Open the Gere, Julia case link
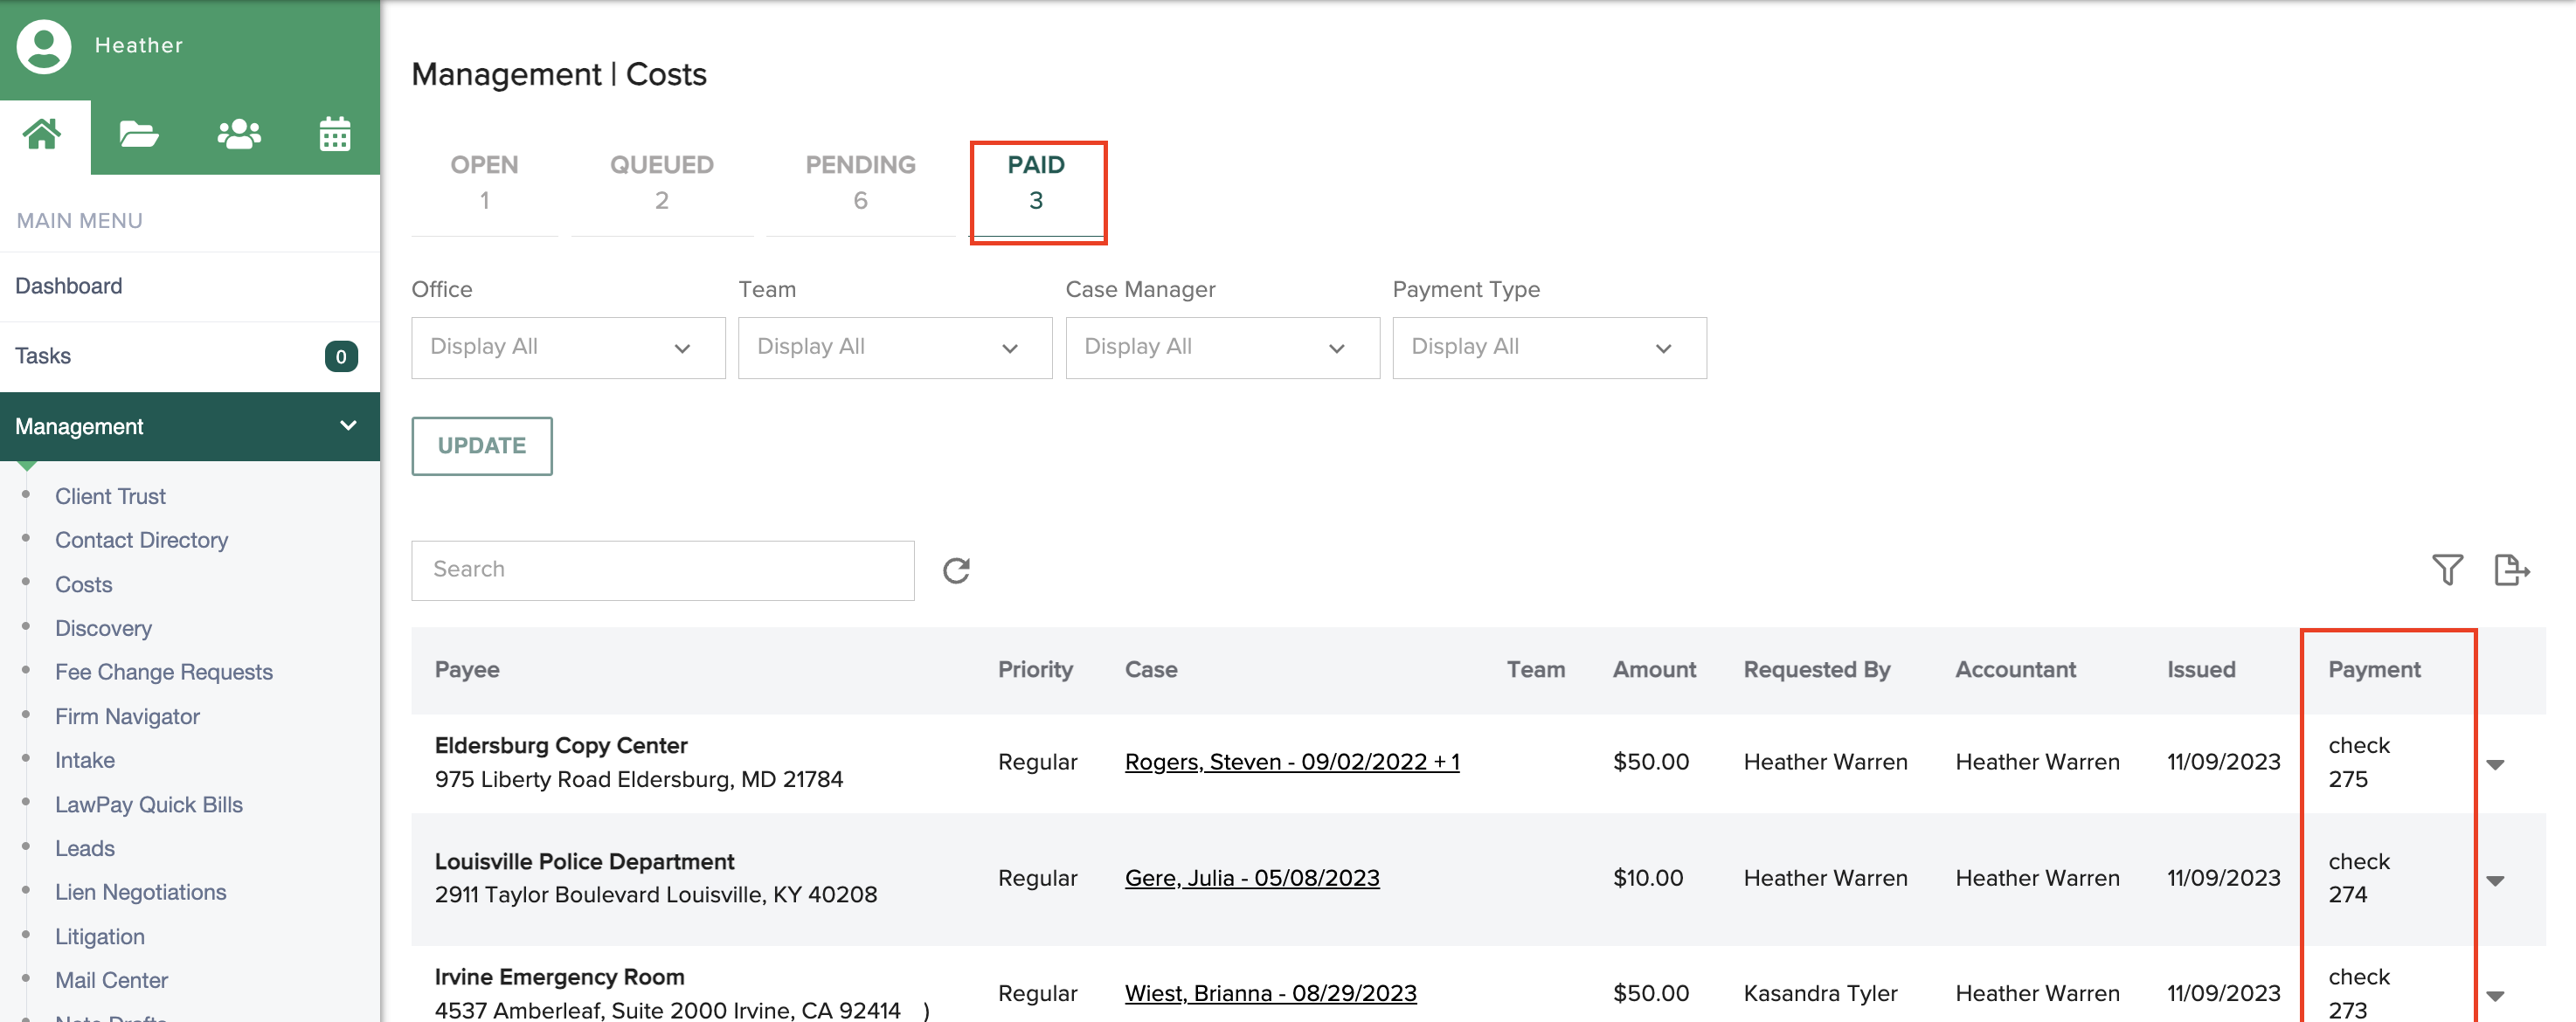The width and height of the screenshot is (2576, 1022). 1251,877
